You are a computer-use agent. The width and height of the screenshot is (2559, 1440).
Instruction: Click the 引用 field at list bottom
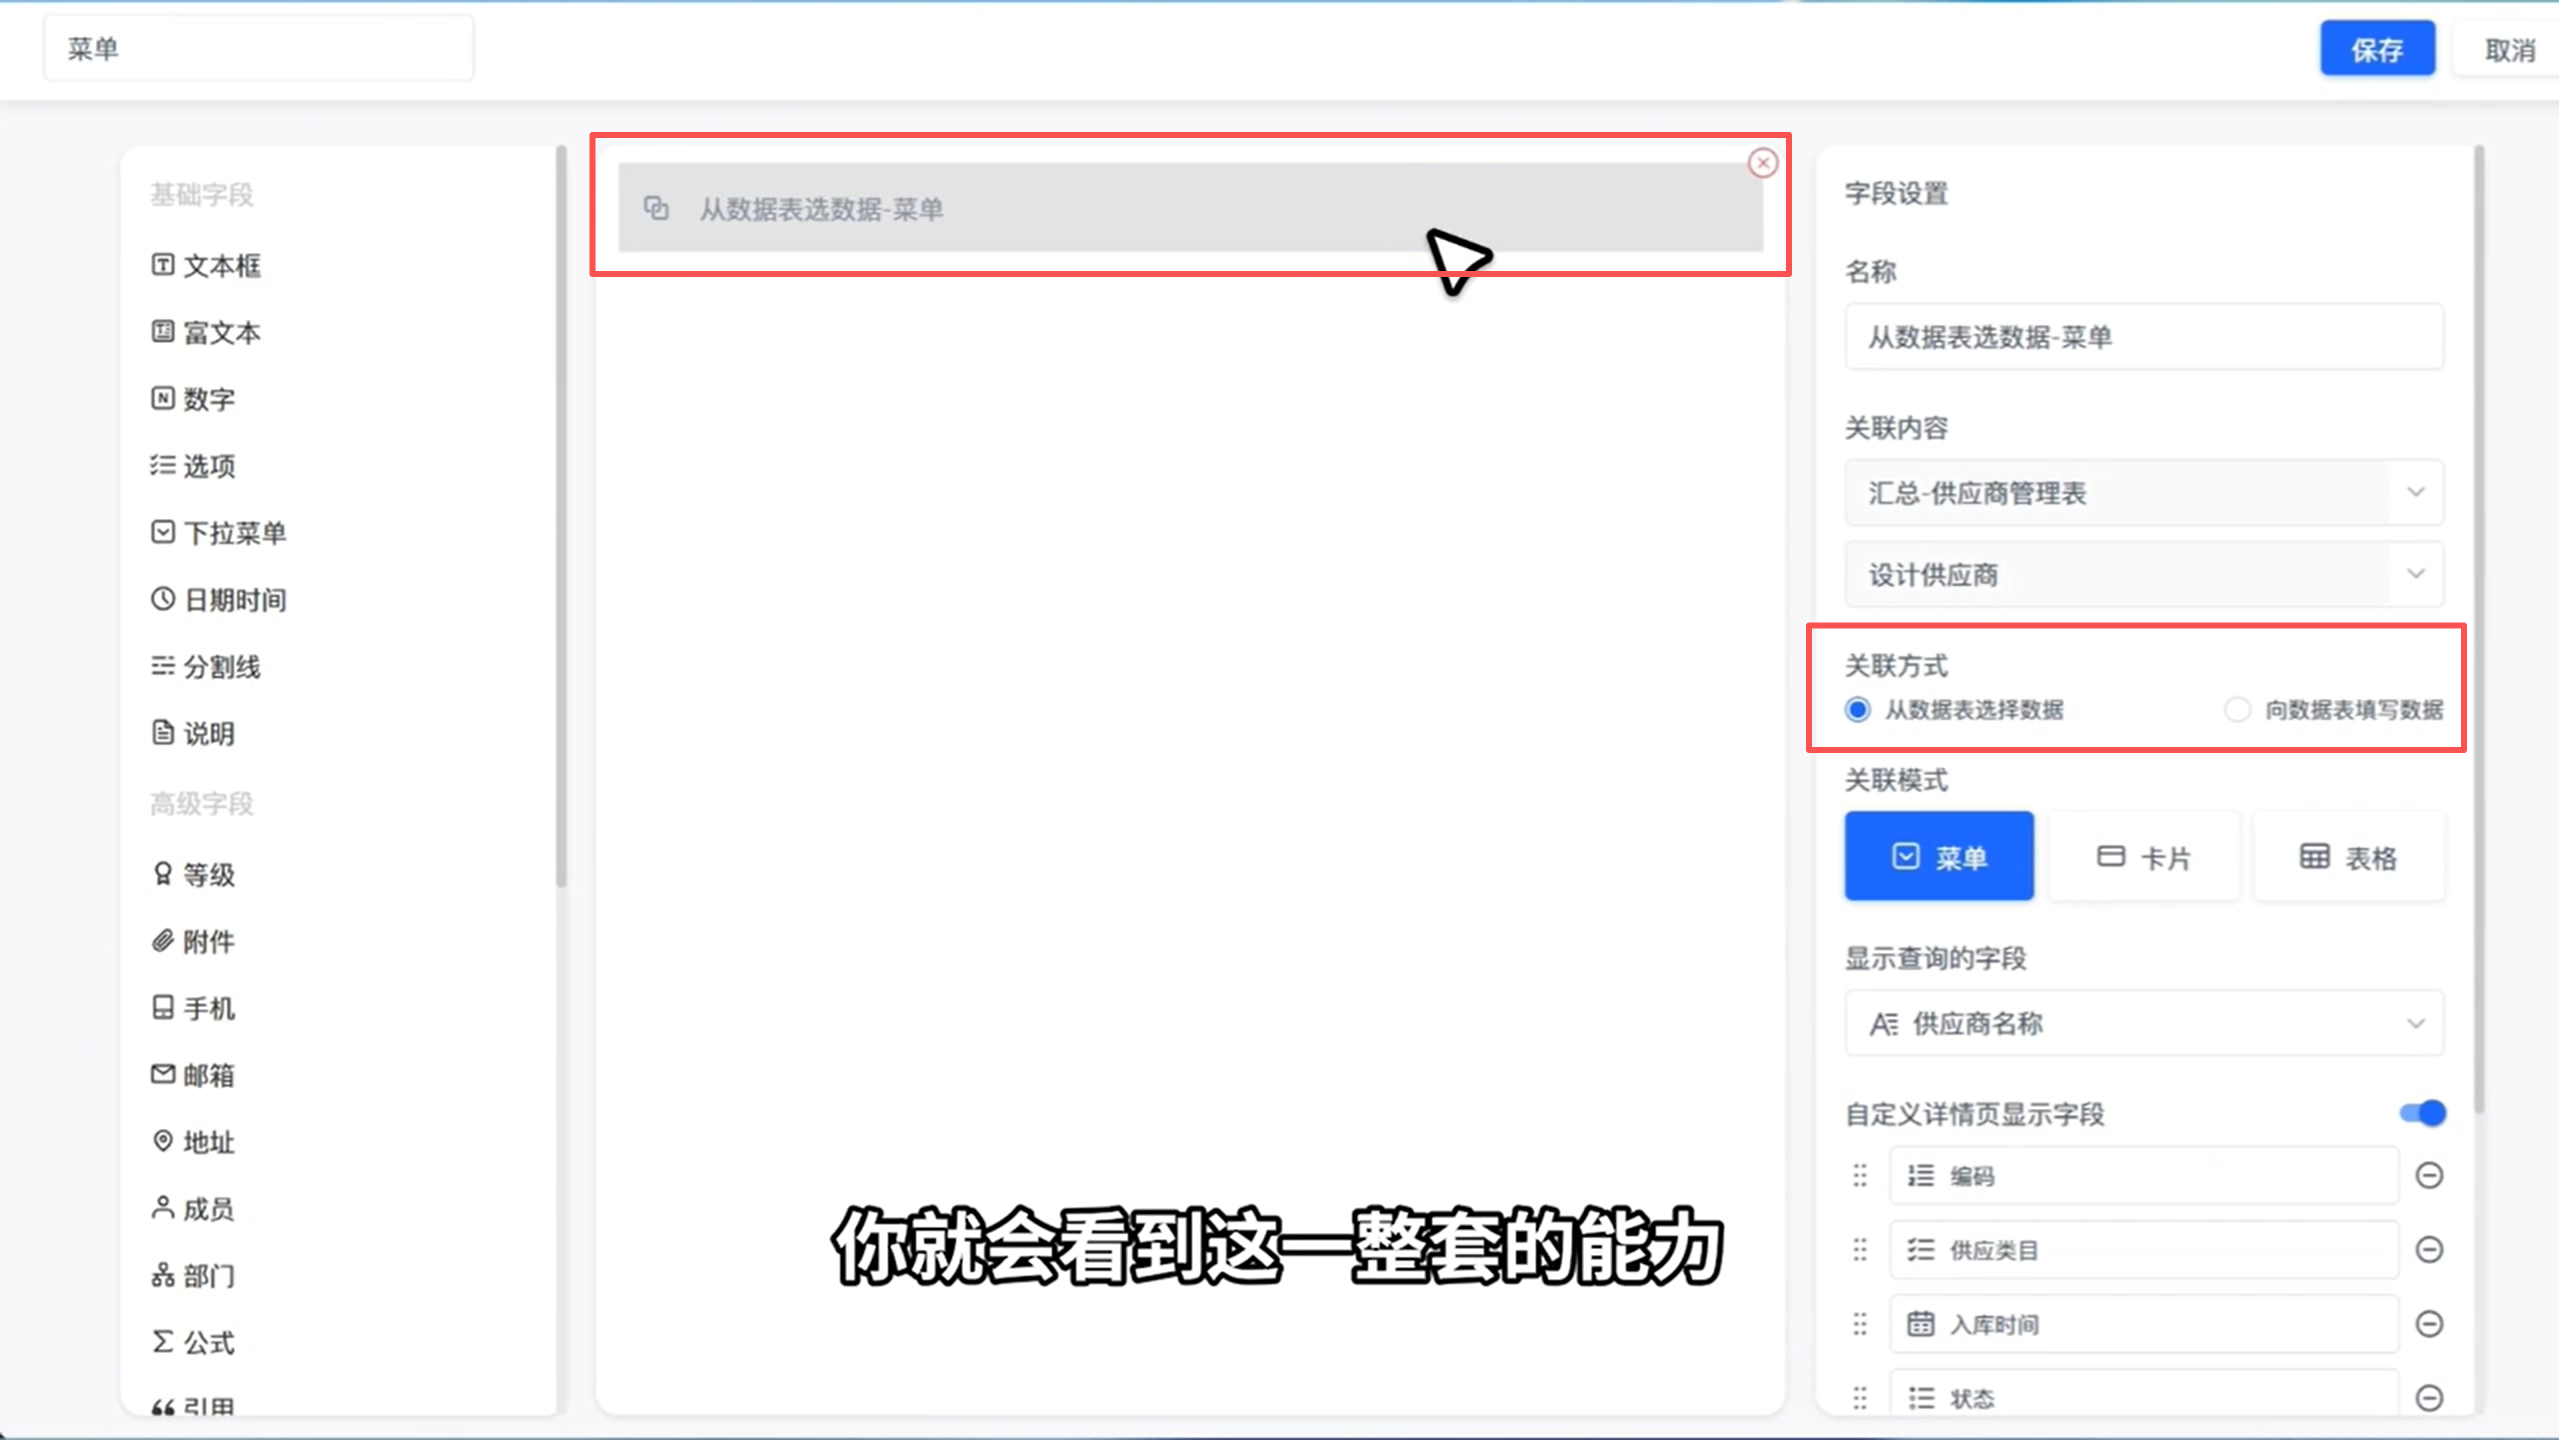(x=193, y=1405)
